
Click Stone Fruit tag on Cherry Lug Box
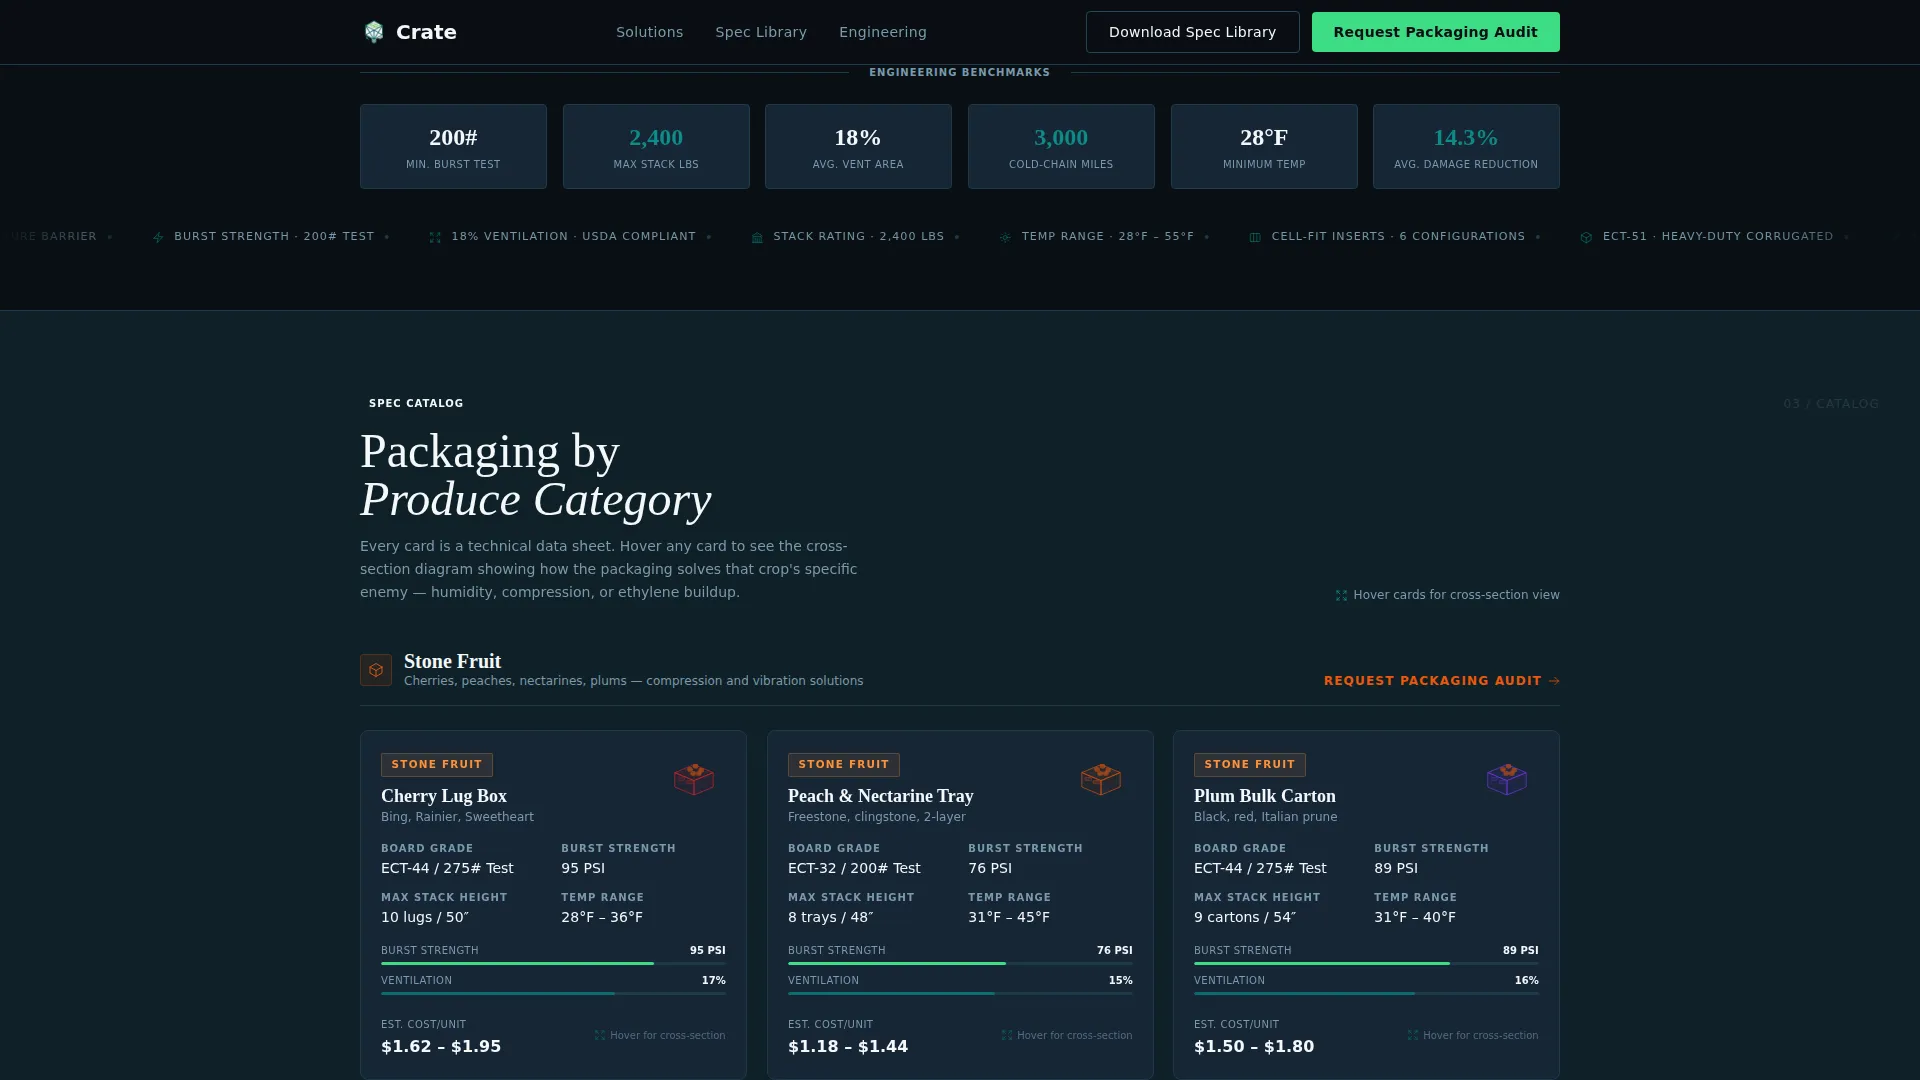pyautogui.click(x=437, y=765)
